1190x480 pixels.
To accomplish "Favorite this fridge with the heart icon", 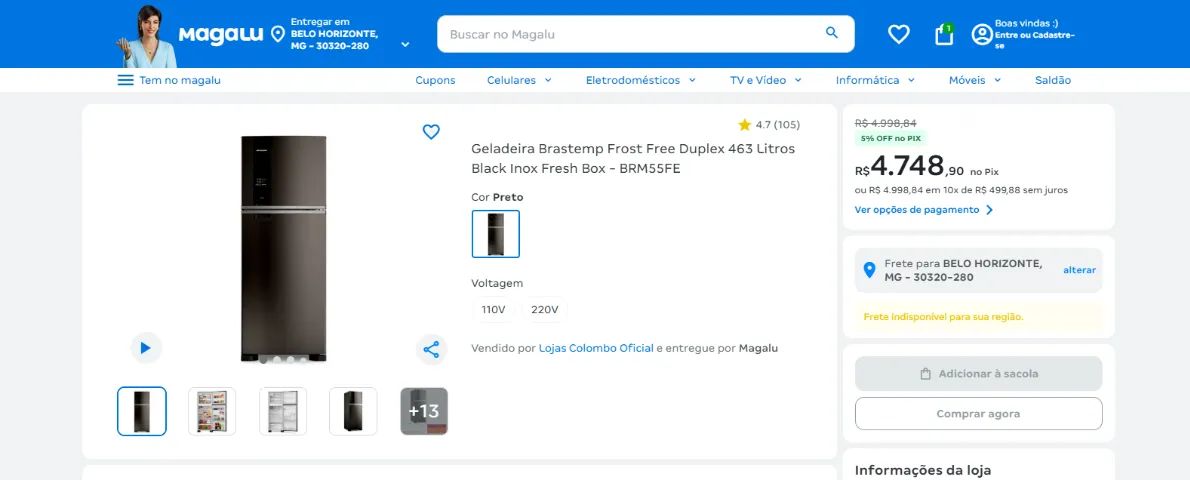I will [431, 131].
